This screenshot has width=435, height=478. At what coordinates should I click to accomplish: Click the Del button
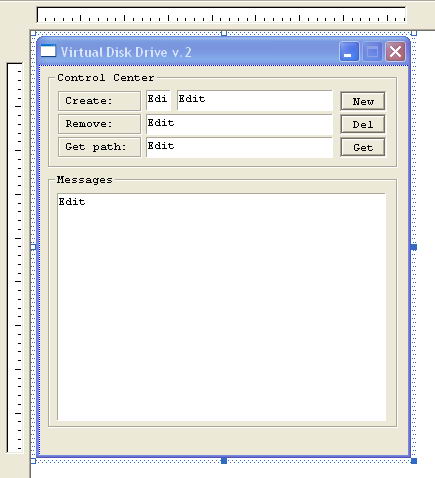coord(363,124)
